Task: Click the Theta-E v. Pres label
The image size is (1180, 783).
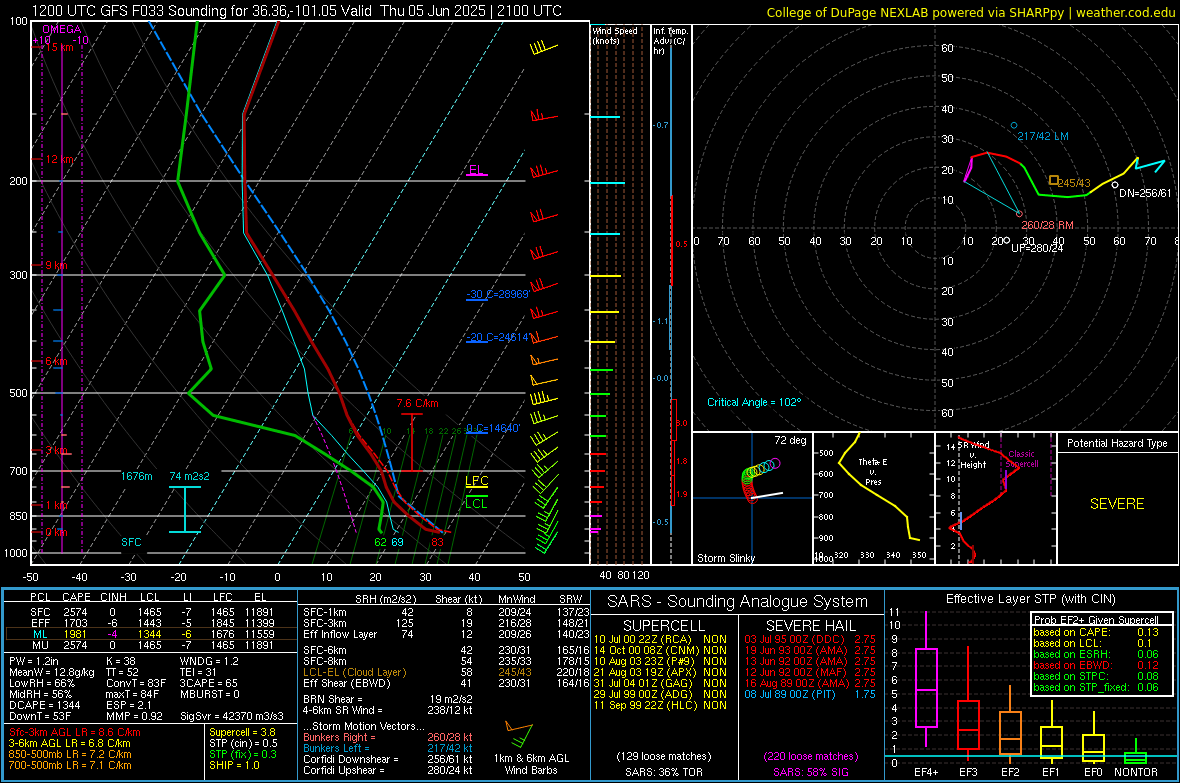Action: 873,471
